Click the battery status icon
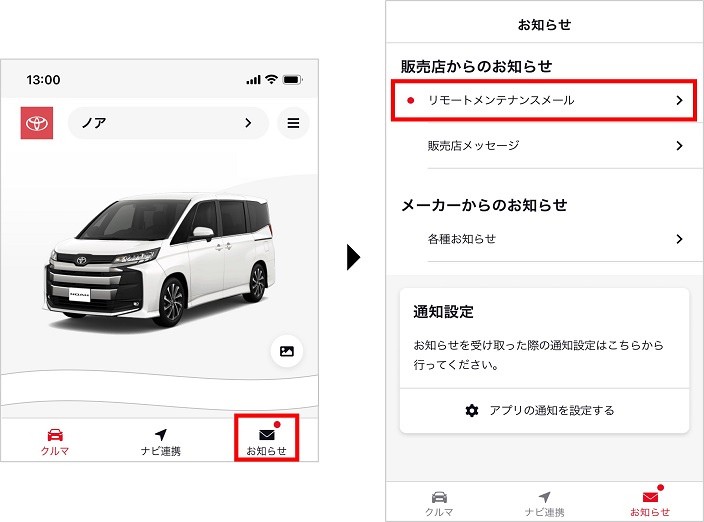 pyautogui.click(x=293, y=79)
